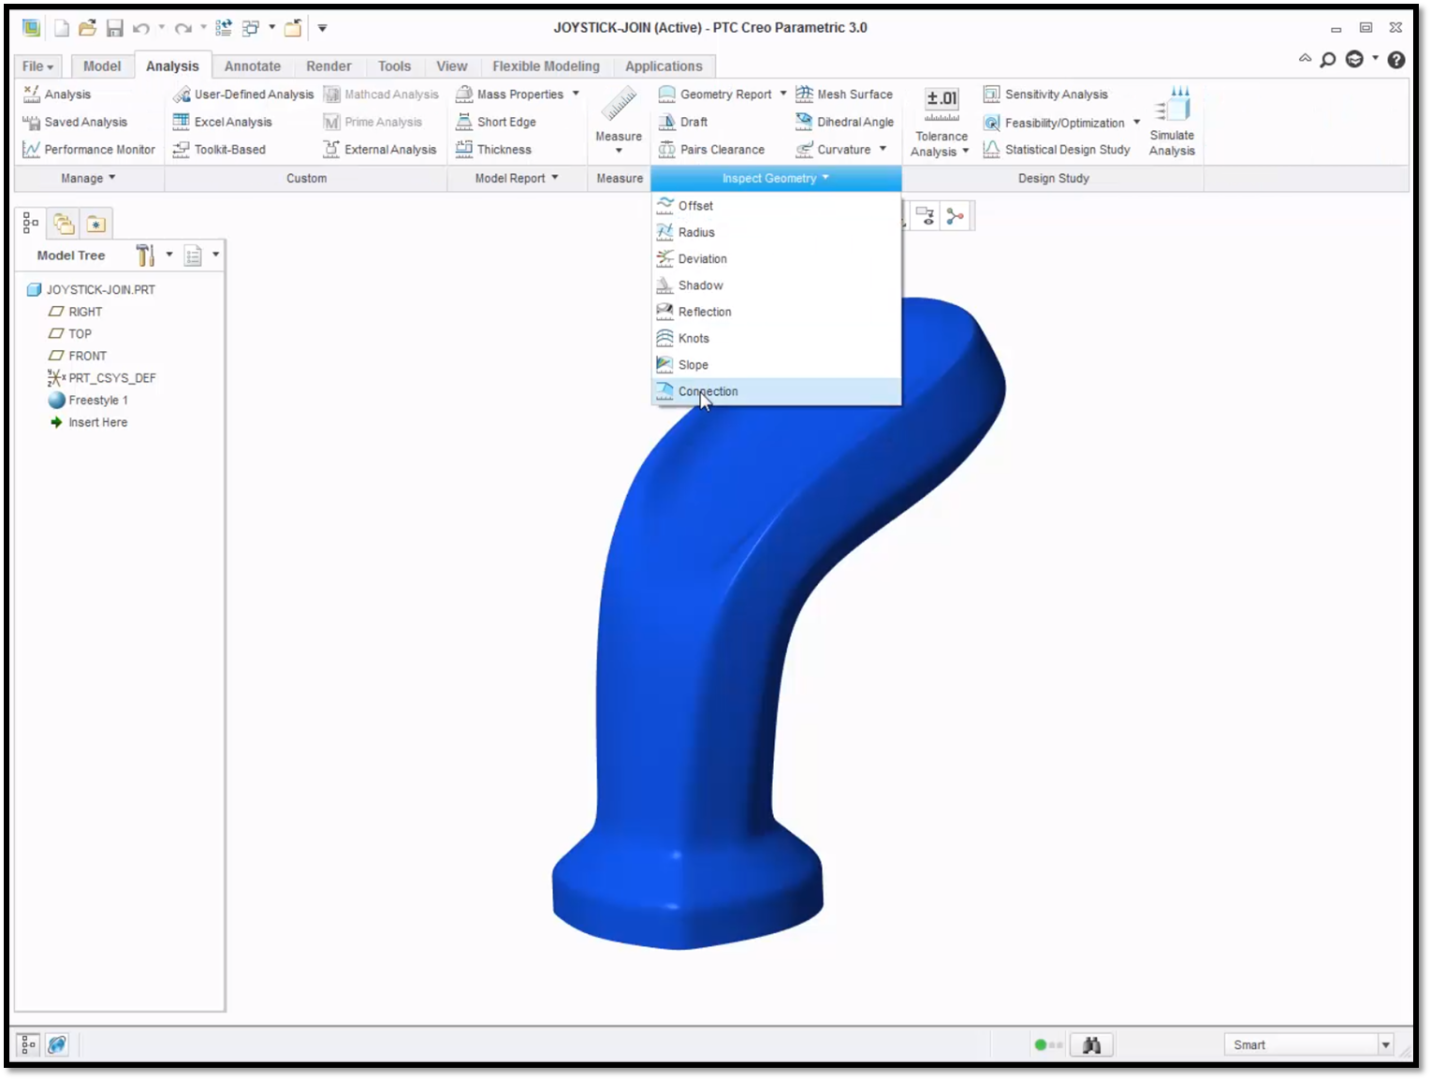Open the Draft analysis tool
The height and width of the screenshot is (1080, 1431).
[683, 122]
